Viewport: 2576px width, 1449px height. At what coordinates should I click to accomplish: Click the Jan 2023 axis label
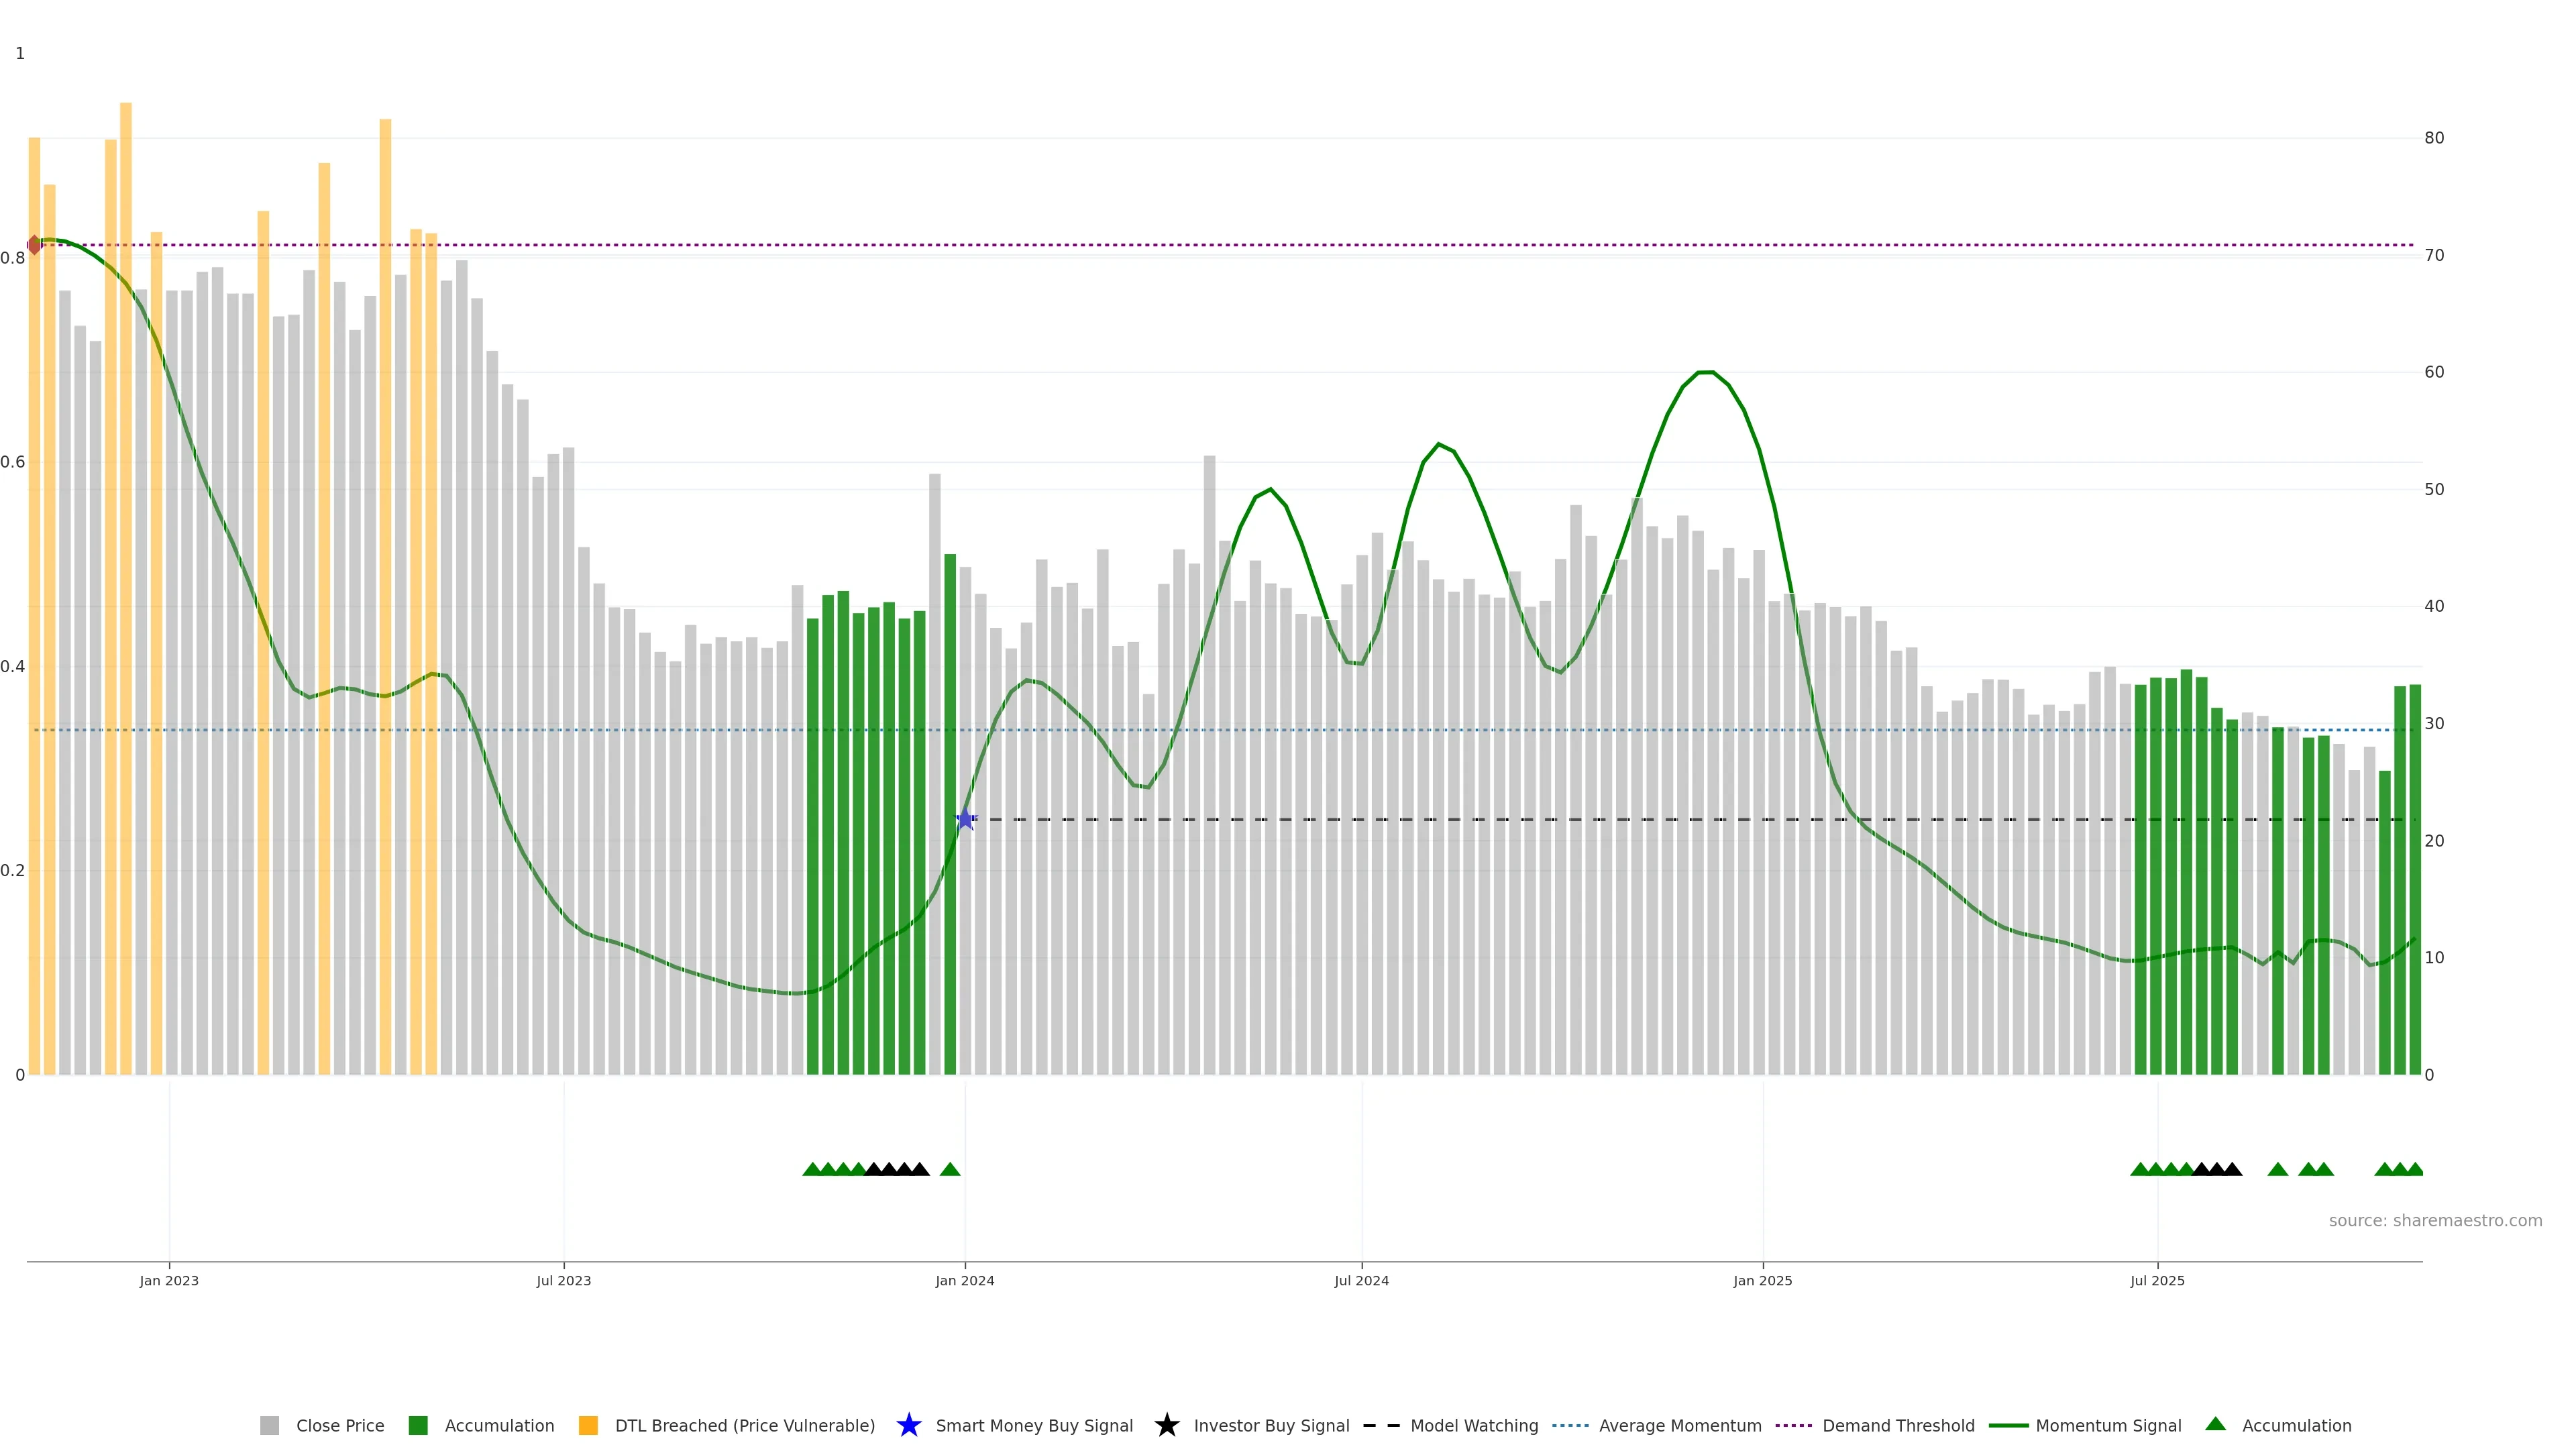[x=169, y=1281]
